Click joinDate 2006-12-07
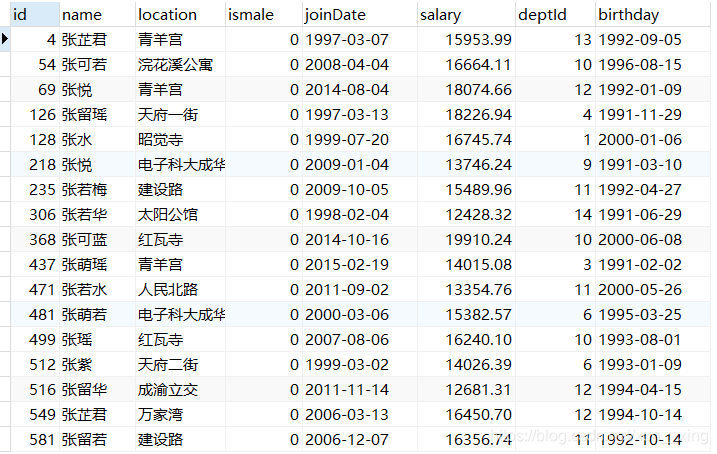Image resolution: width=717 pixels, height=454 pixels. (359, 440)
